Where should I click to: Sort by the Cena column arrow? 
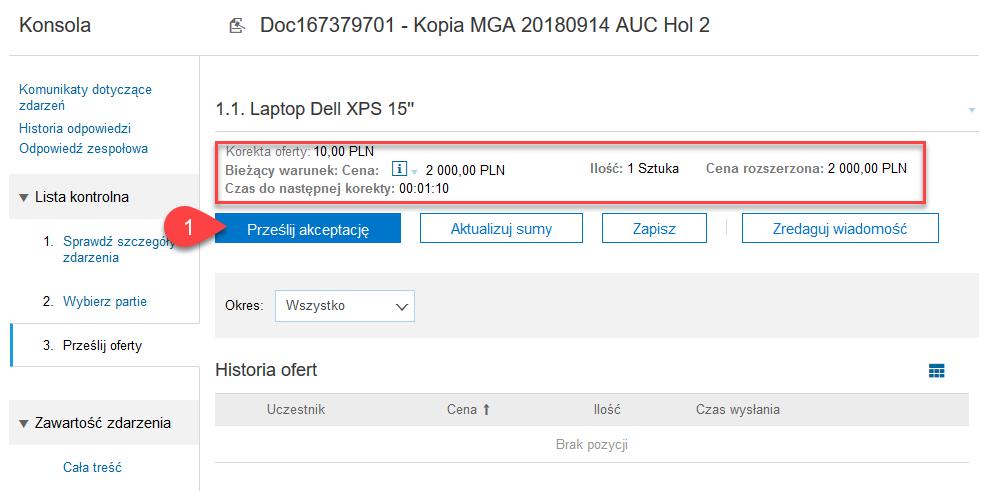pos(486,410)
